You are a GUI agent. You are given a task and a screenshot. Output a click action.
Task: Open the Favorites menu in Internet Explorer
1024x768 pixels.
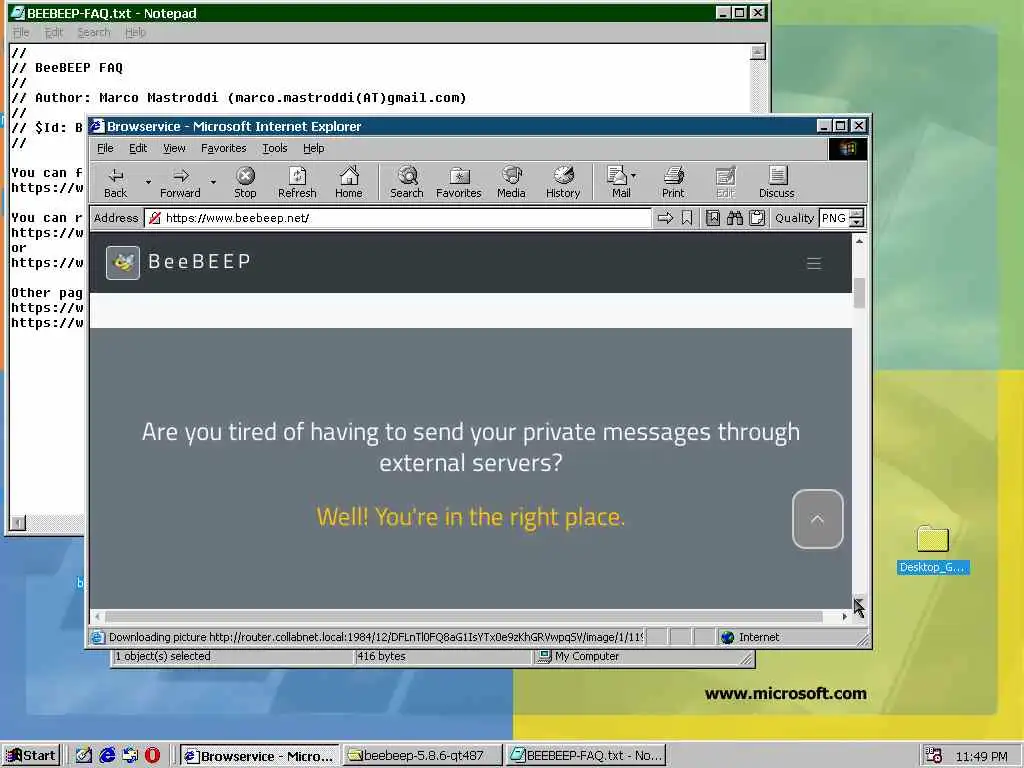(223, 148)
